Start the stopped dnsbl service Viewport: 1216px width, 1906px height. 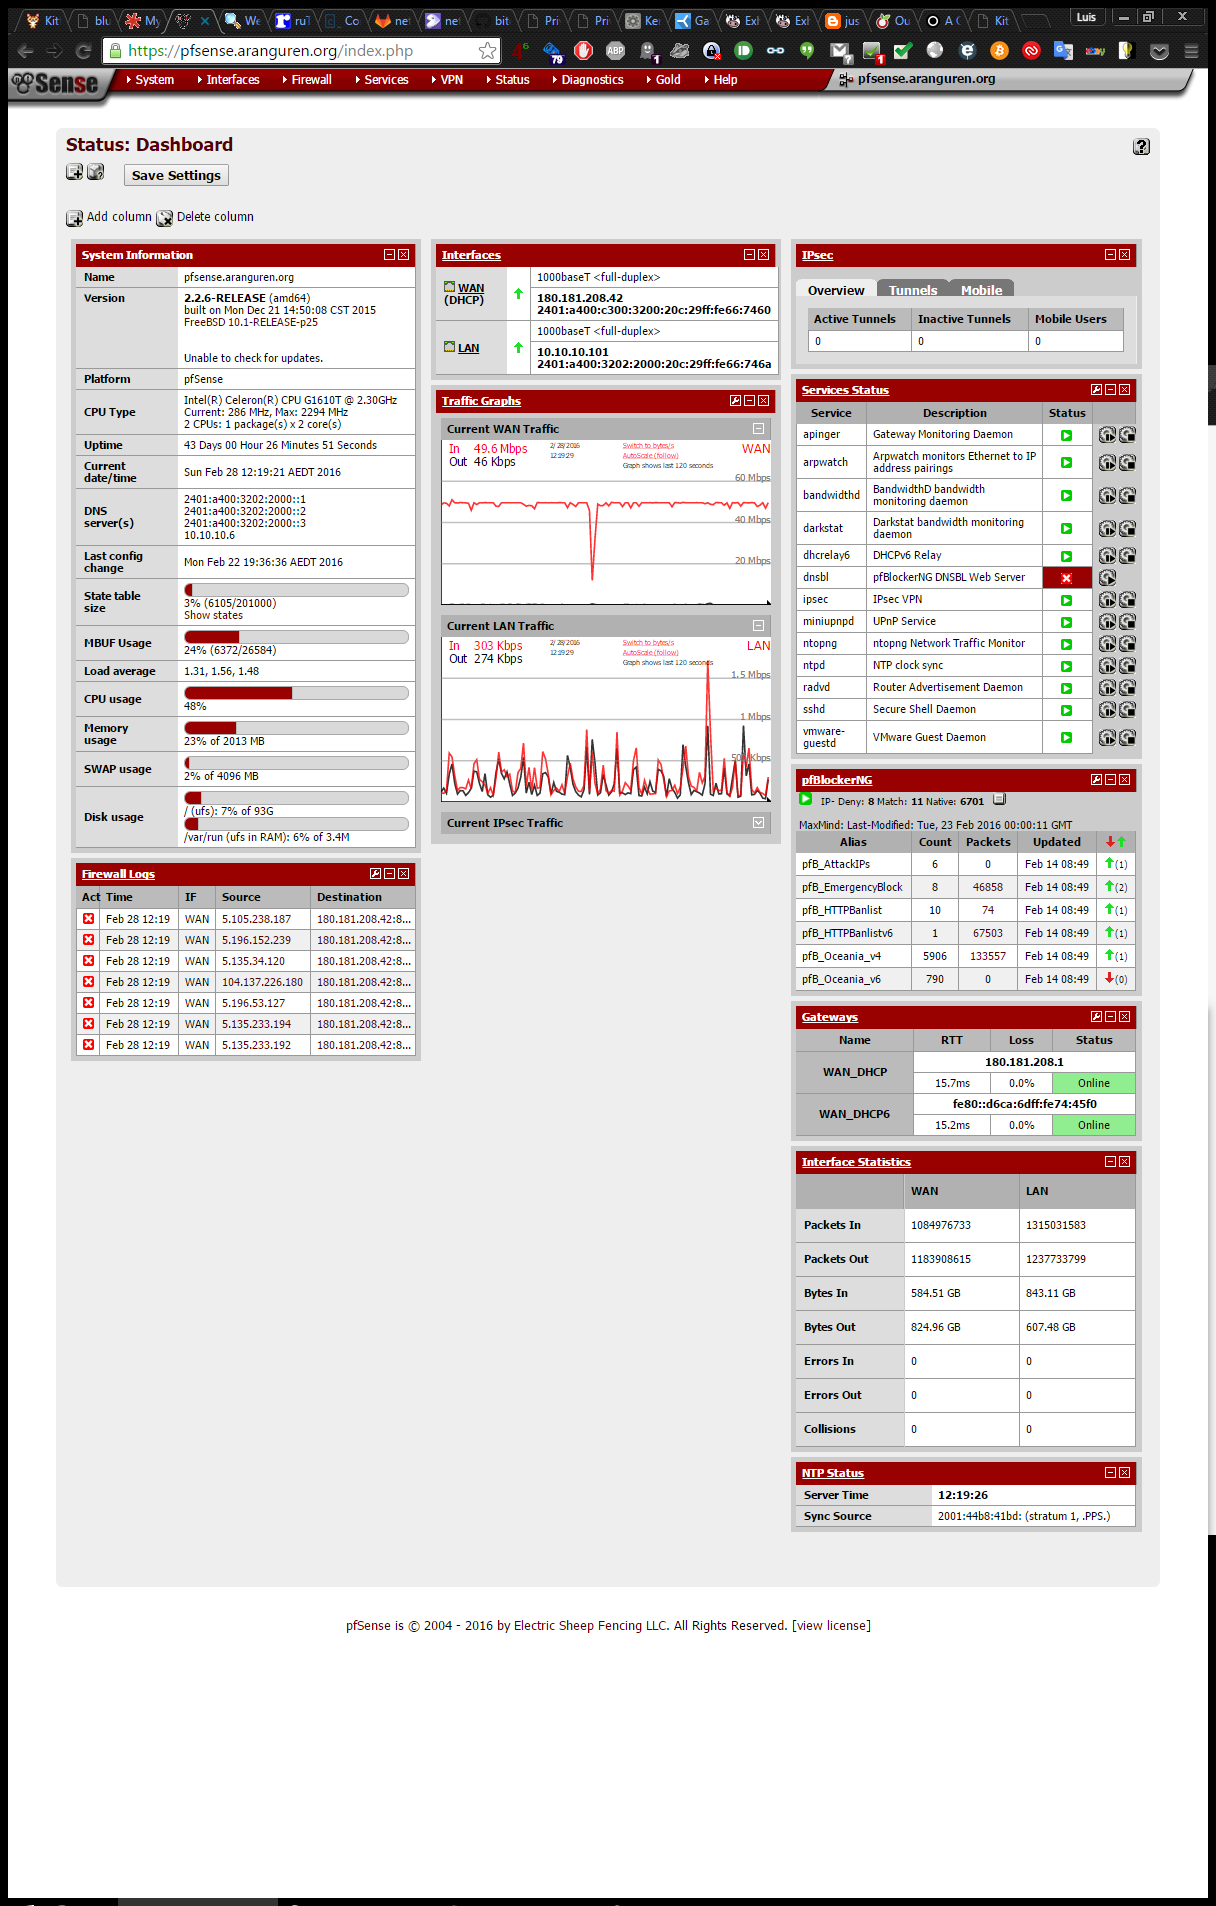coord(1107,578)
